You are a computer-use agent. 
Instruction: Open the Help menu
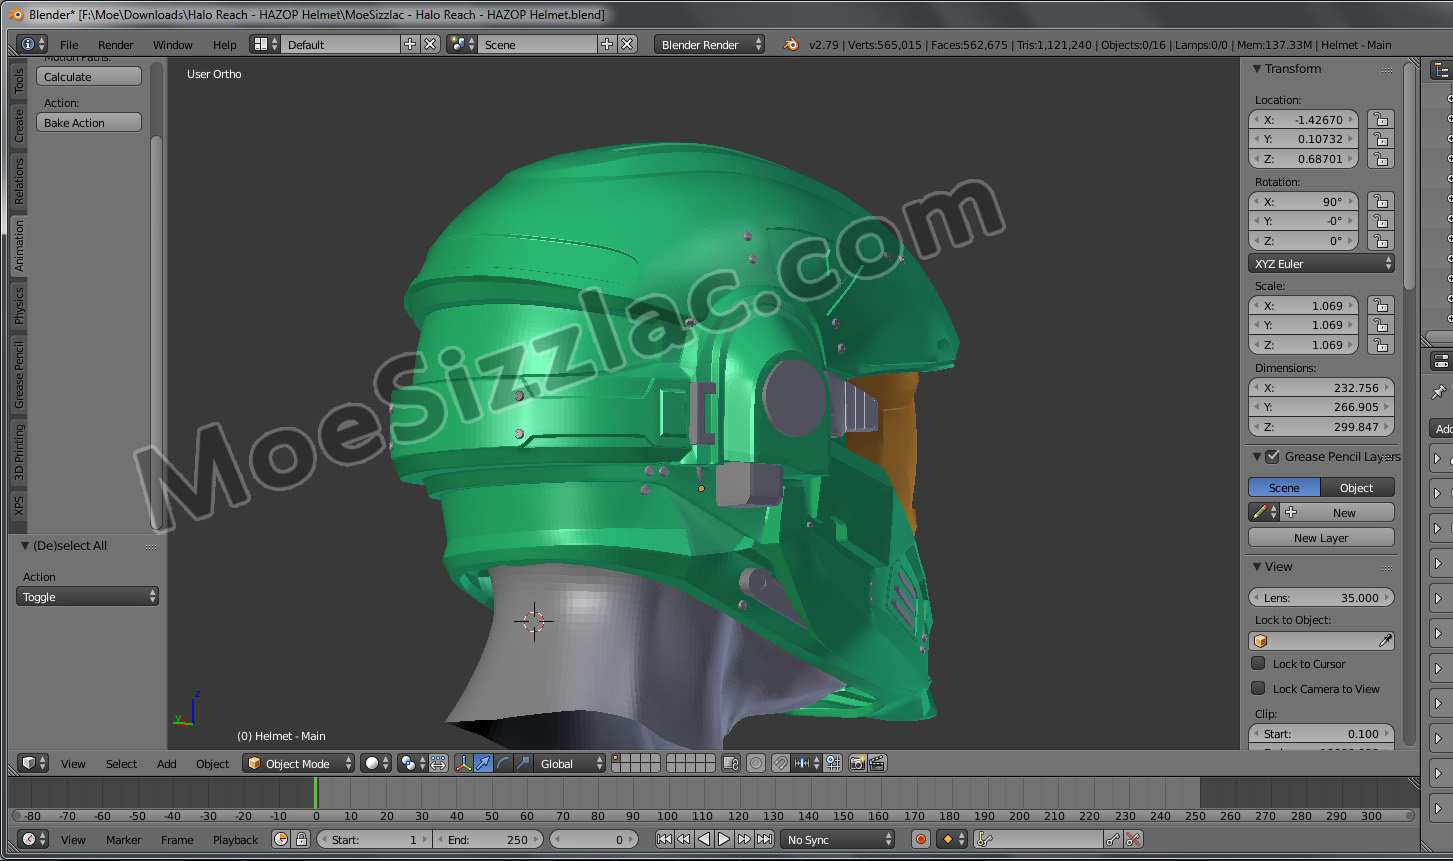point(225,44)
